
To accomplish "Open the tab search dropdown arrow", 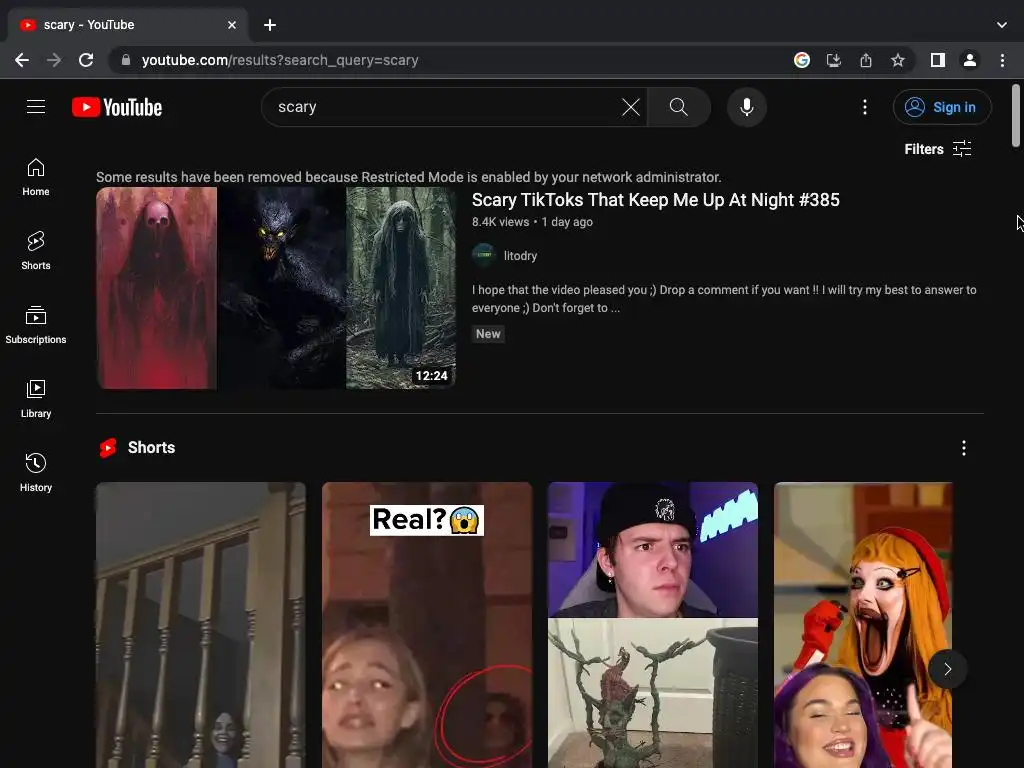I will pyautogui.click(x=1002, y=25).
